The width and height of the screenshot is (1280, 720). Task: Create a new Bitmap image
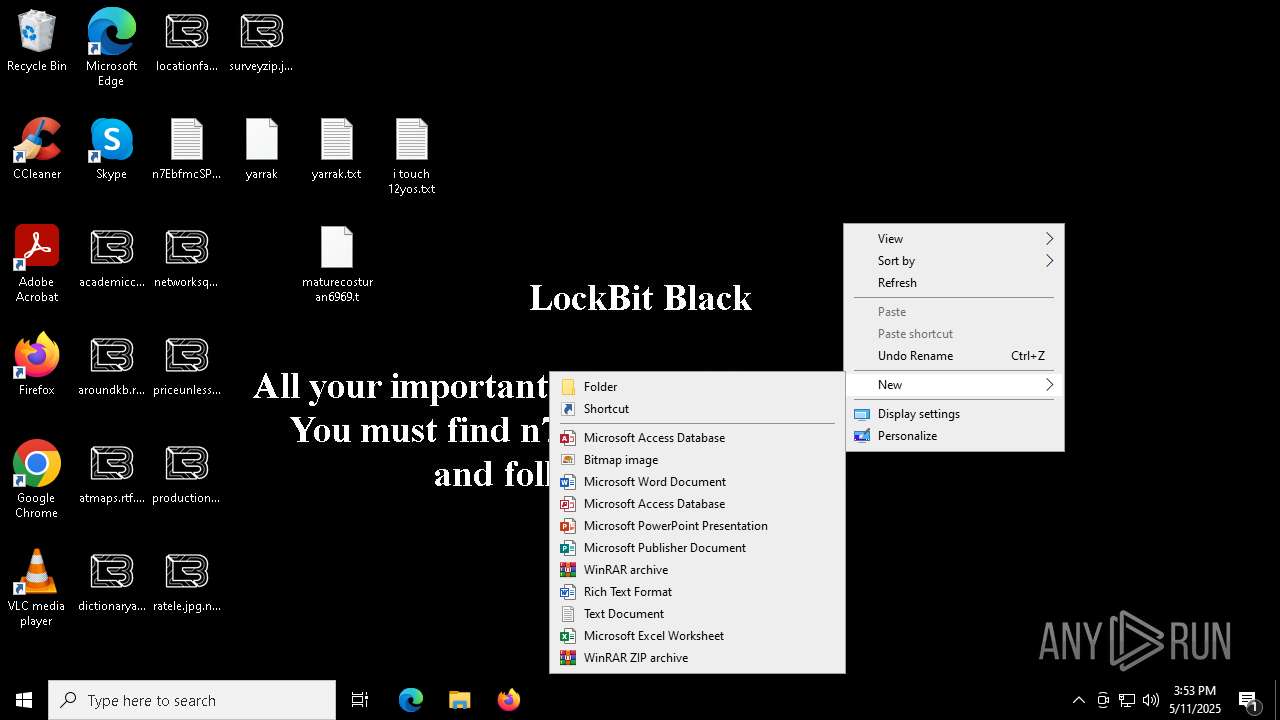[697, 460]
